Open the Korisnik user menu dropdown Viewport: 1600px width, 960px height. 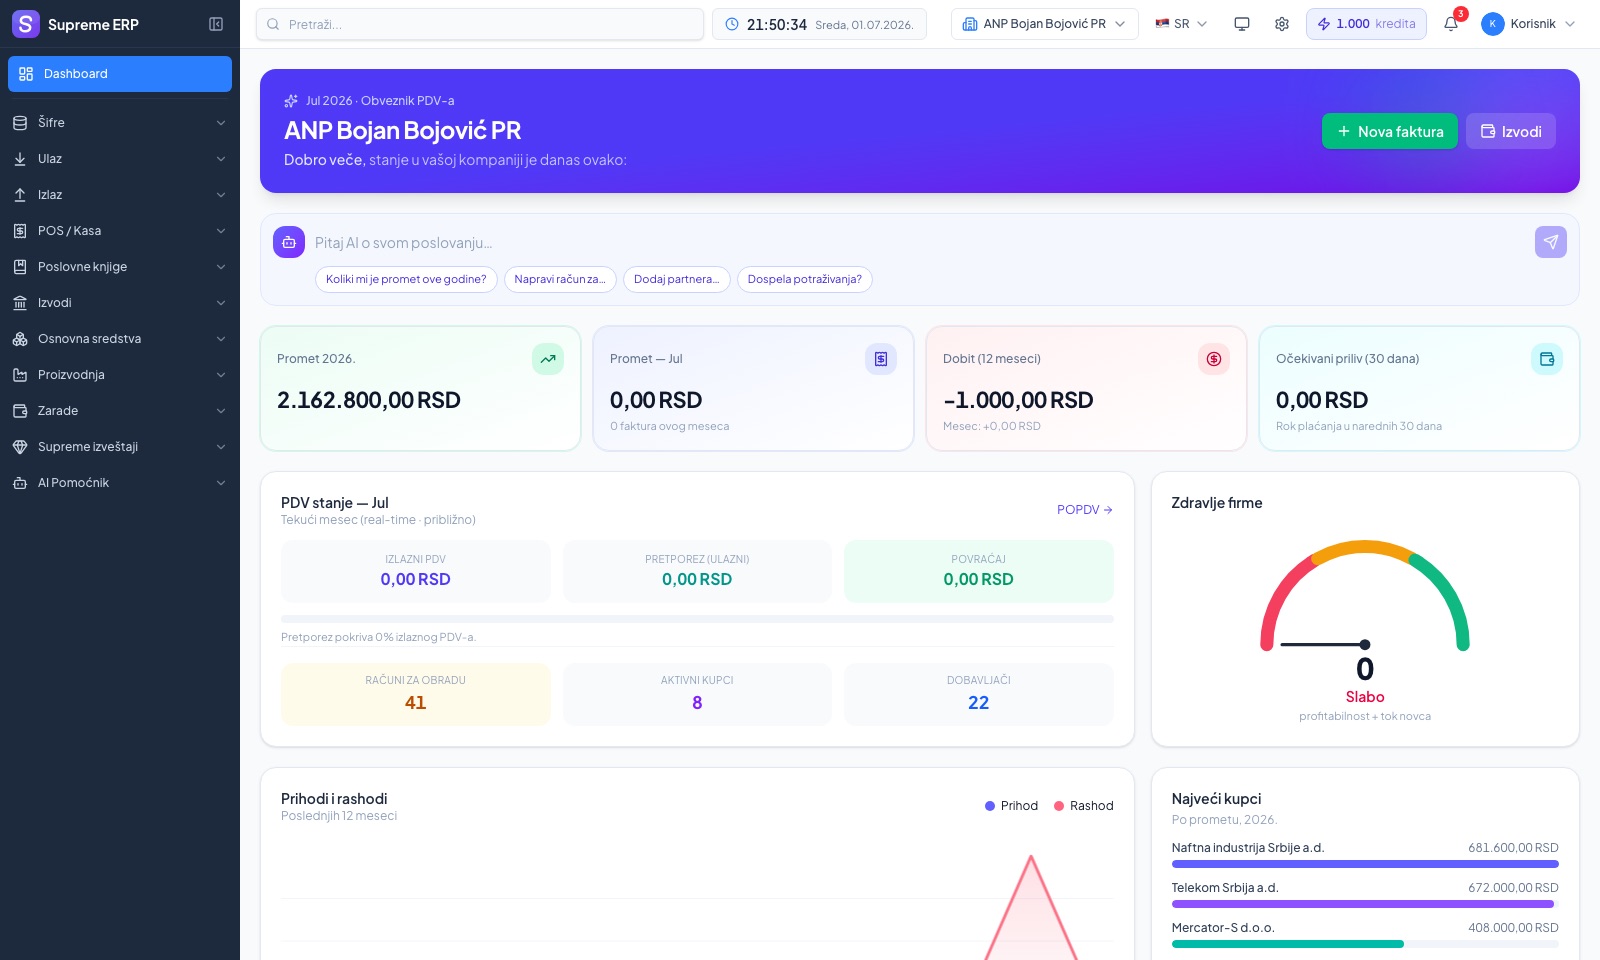point(1528,24)
